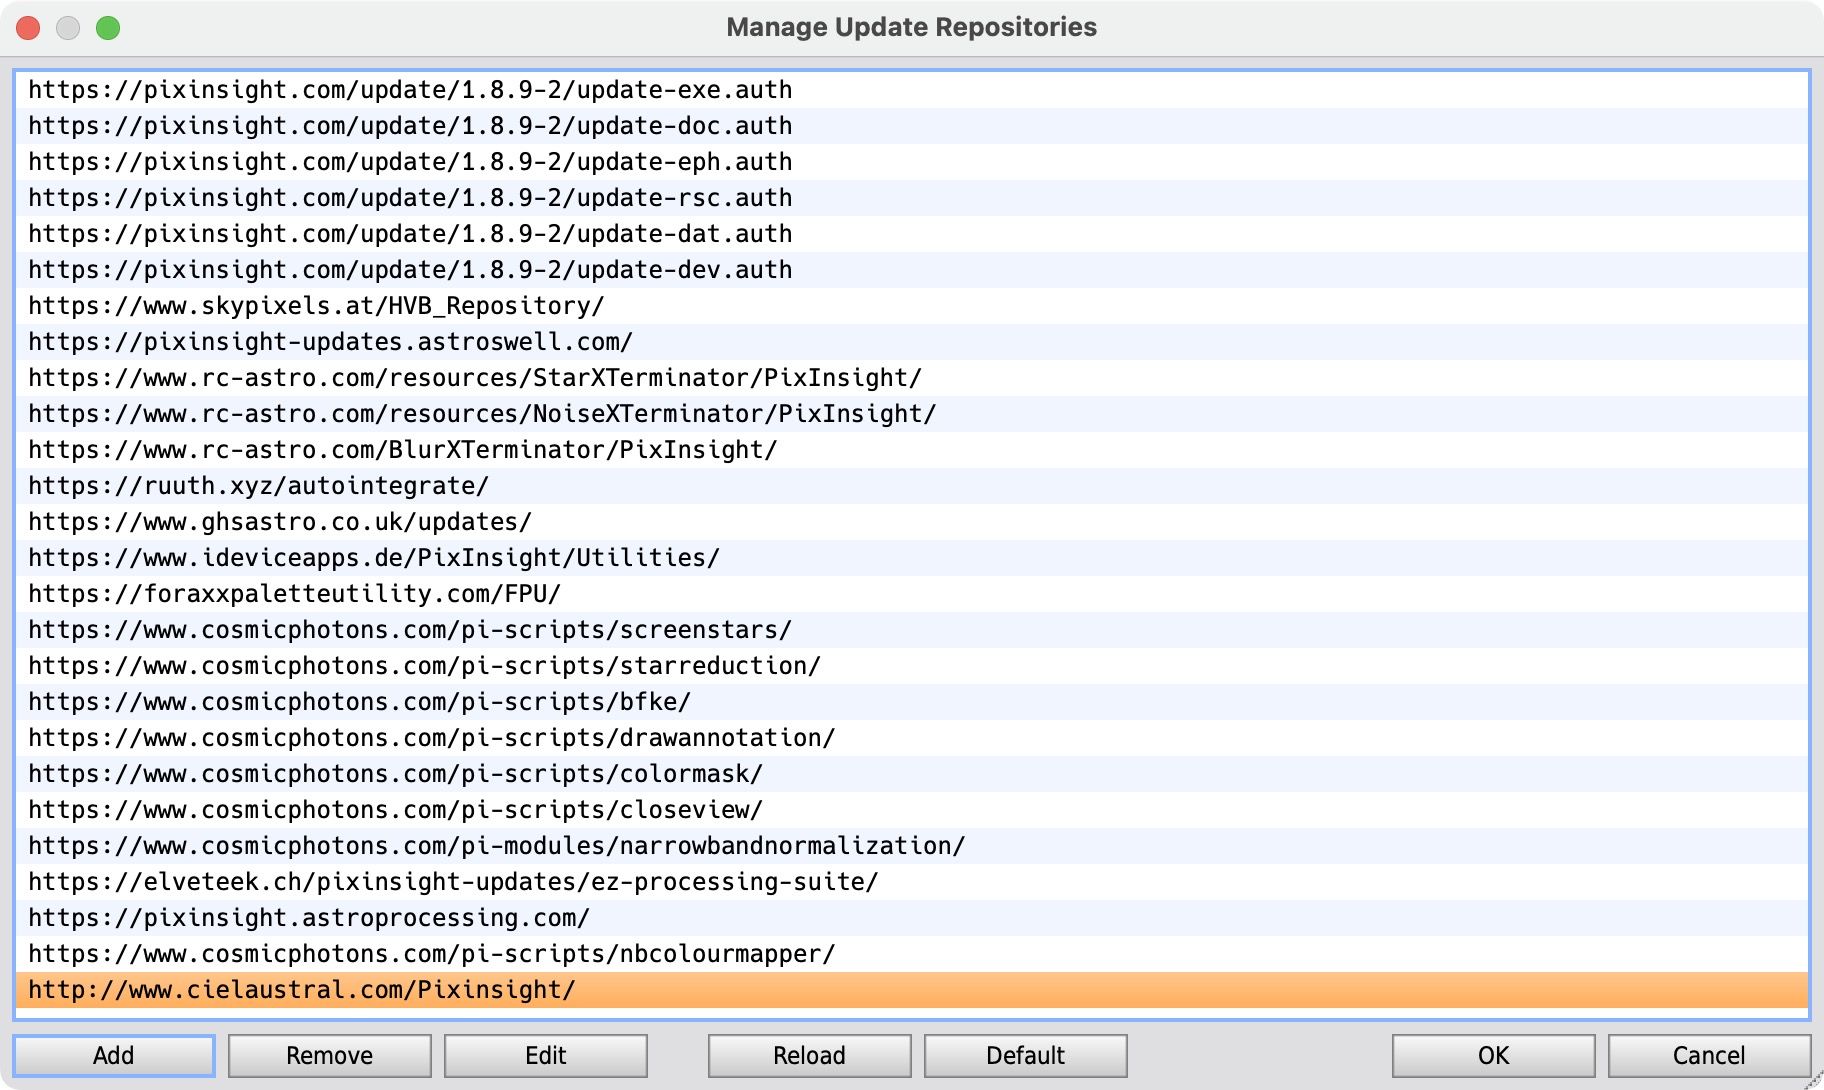Reload the repository list
Viewport: 1824px width, 1090px height.
coord(810,1056)
